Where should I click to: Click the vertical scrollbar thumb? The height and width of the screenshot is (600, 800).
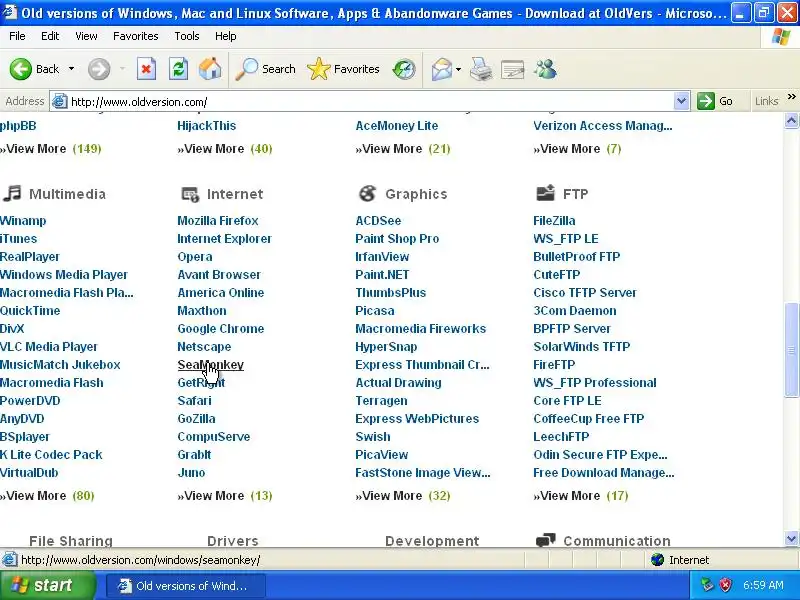pyautogui.click(x=791, y=349)
